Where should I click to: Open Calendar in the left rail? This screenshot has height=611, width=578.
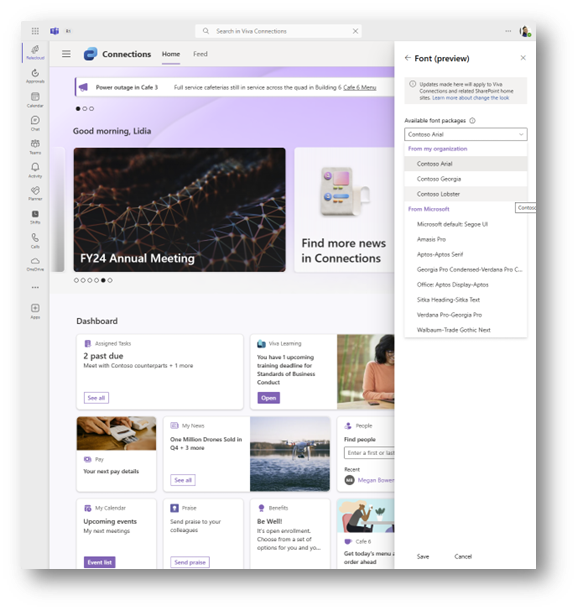(35, 100)
